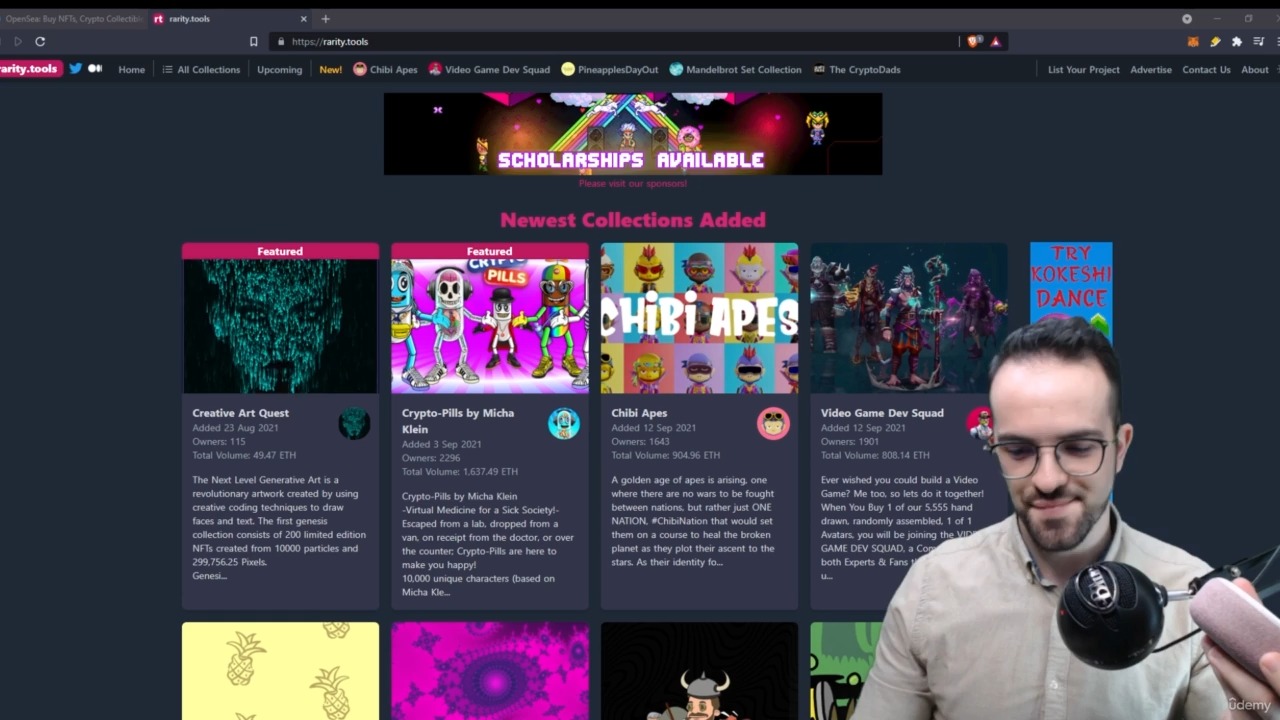Click Total Volume: 808.14 ETH text
This screenshot has width=1280, height=720.
click(x=875, y=456)
